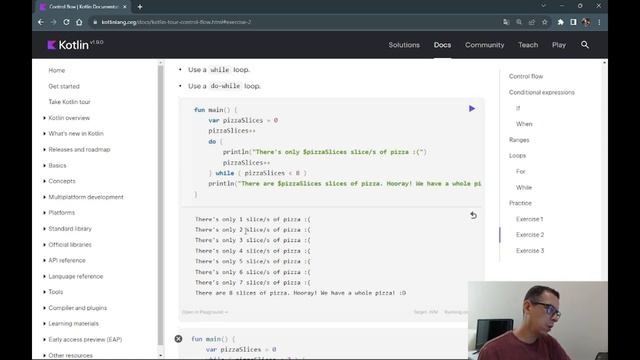The image size is (640, 360).
Task: Click the address bar URL
Action: [176, 22]
